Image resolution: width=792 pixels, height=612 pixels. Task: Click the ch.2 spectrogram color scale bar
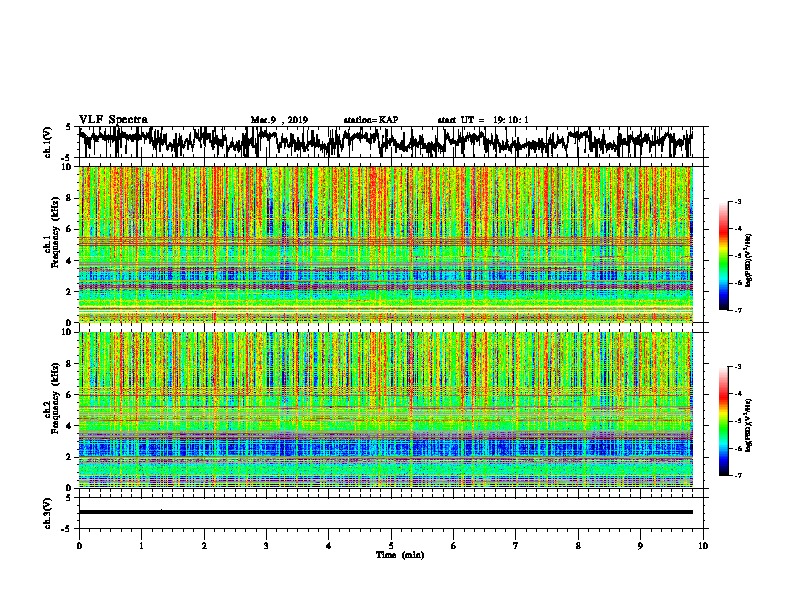[x=723, y=421]
